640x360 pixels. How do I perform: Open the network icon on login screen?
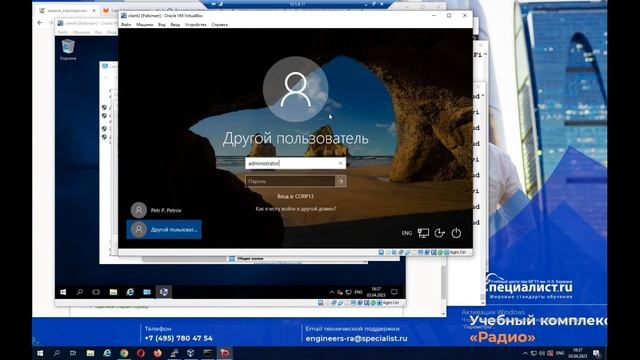point(423,233)
